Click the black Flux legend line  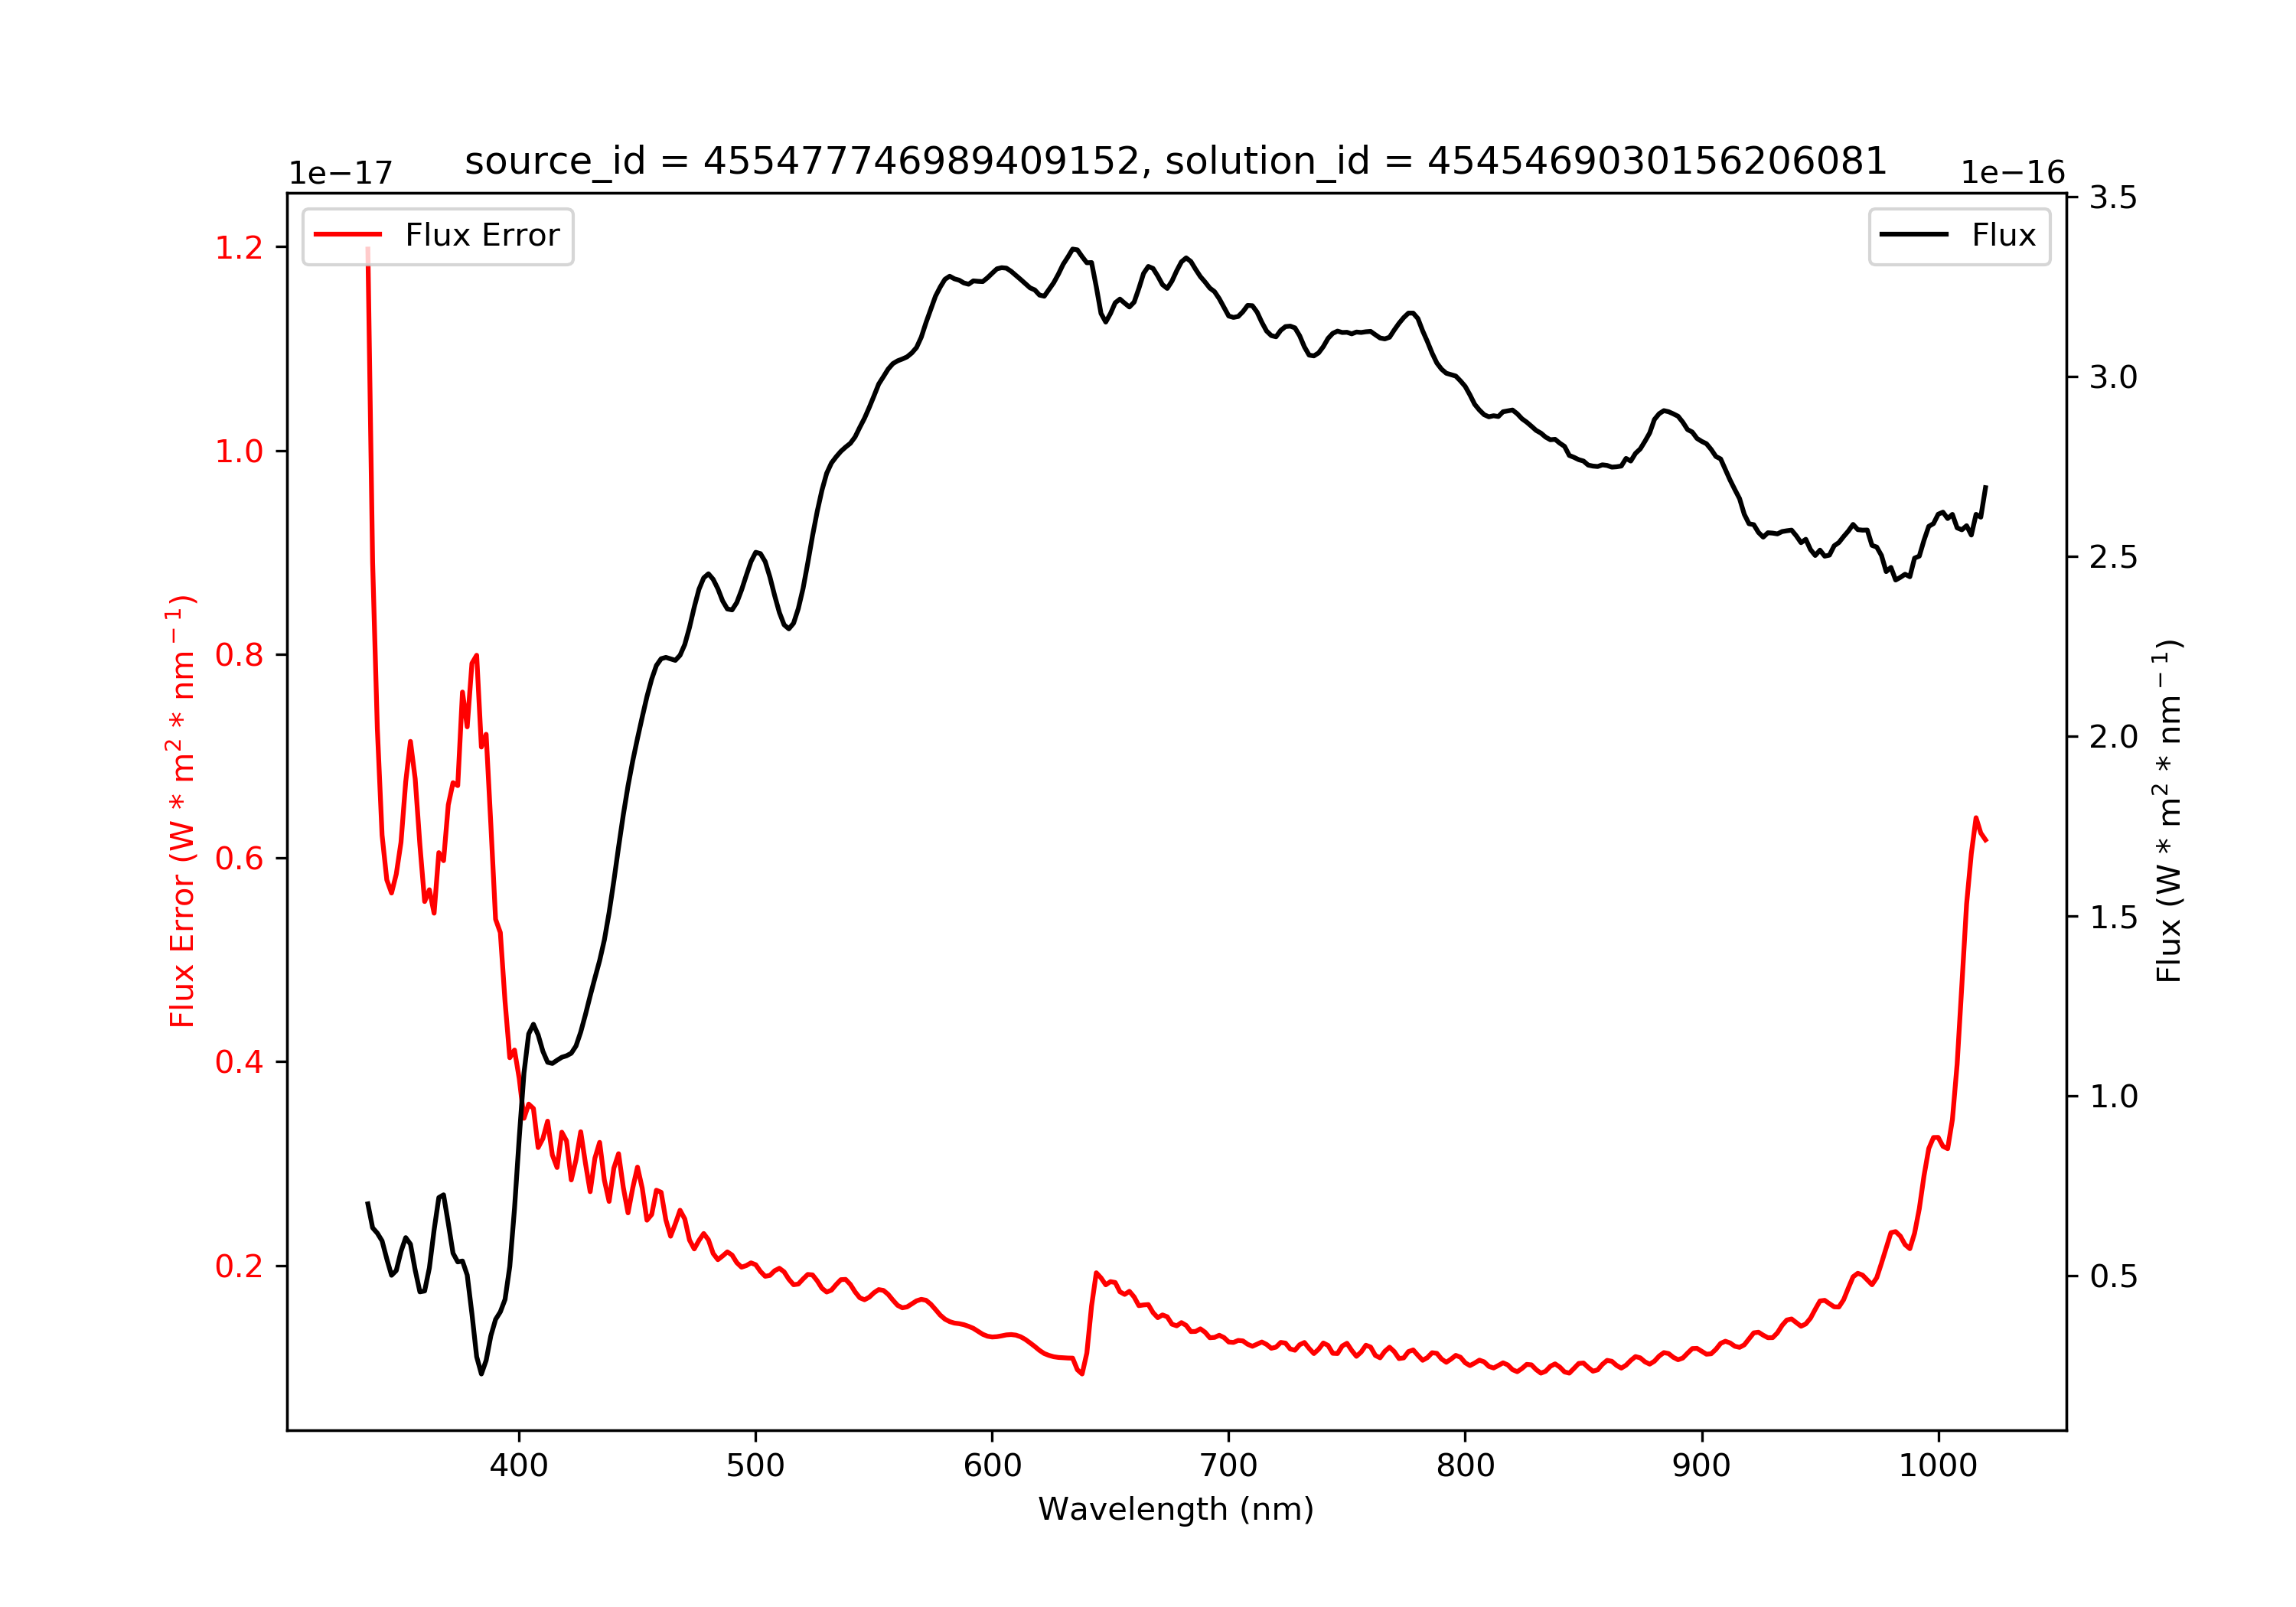(x=1914, y=234)
